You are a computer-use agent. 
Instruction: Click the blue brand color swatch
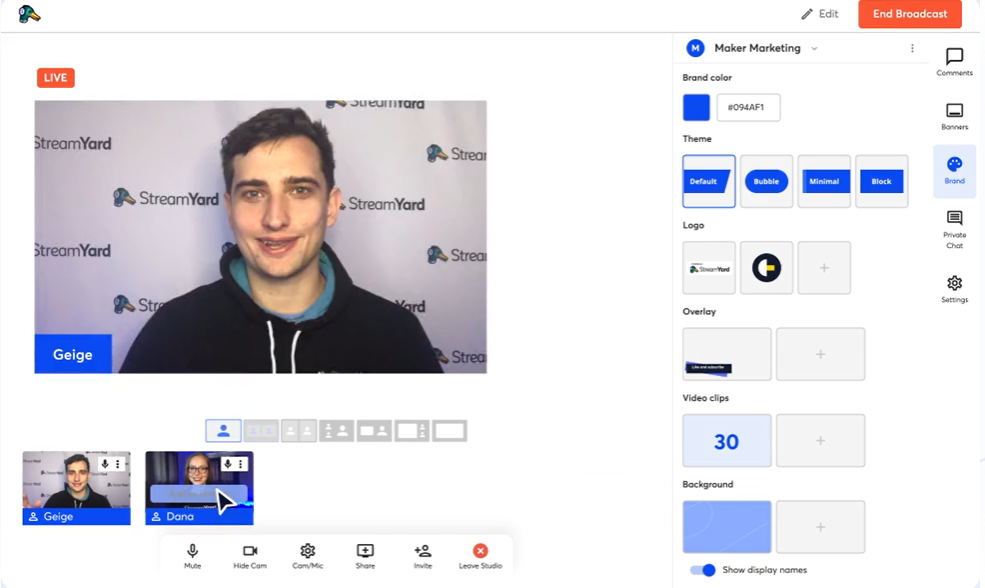[x=696, y=107]
